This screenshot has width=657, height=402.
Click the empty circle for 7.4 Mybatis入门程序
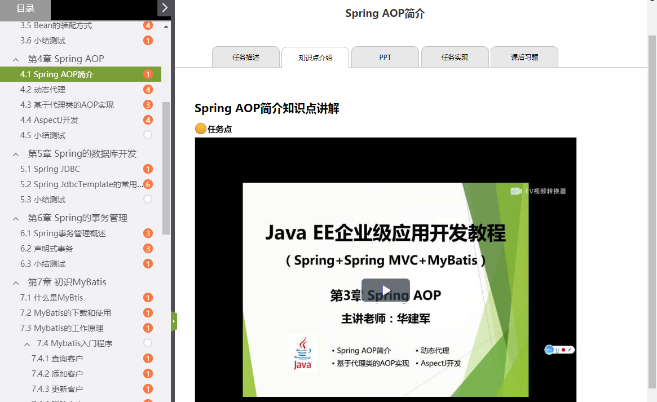147,343
